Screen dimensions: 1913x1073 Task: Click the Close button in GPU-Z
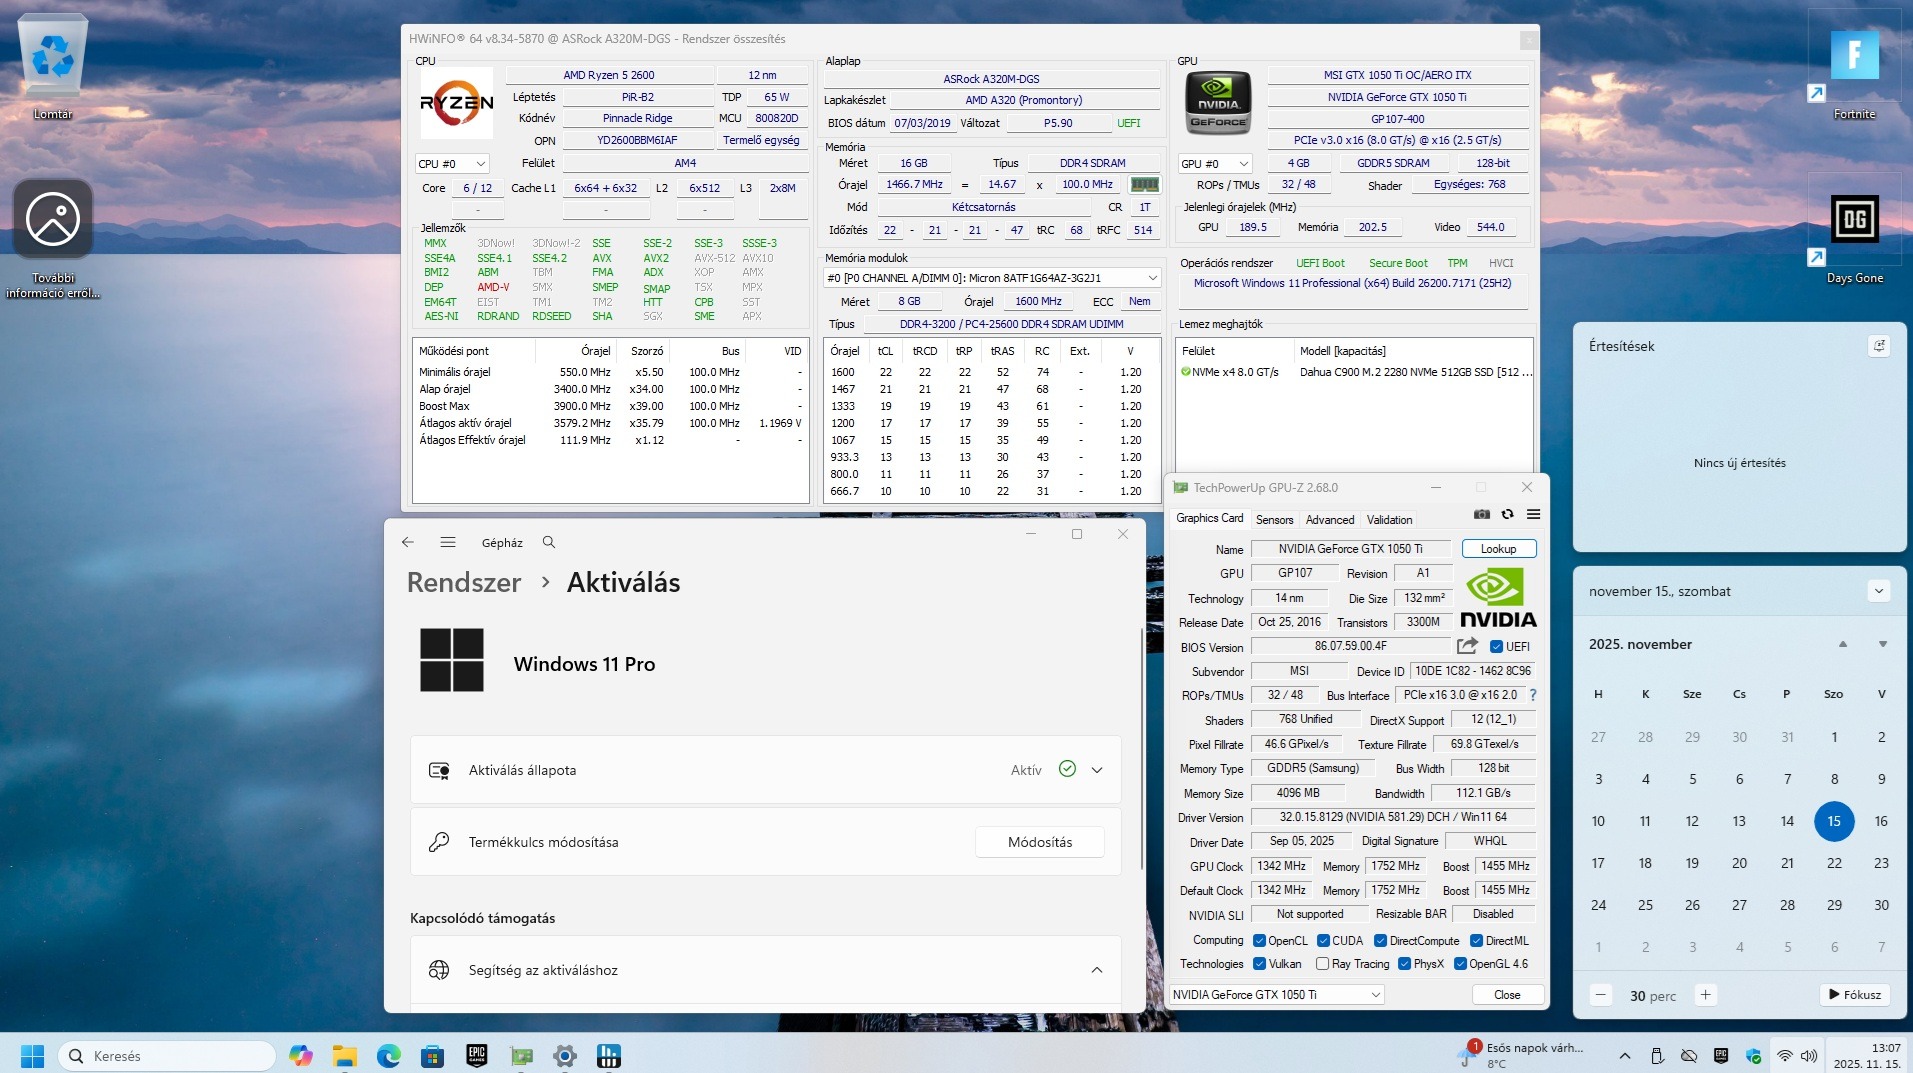pyautogui.click(x=1507, y=994)
